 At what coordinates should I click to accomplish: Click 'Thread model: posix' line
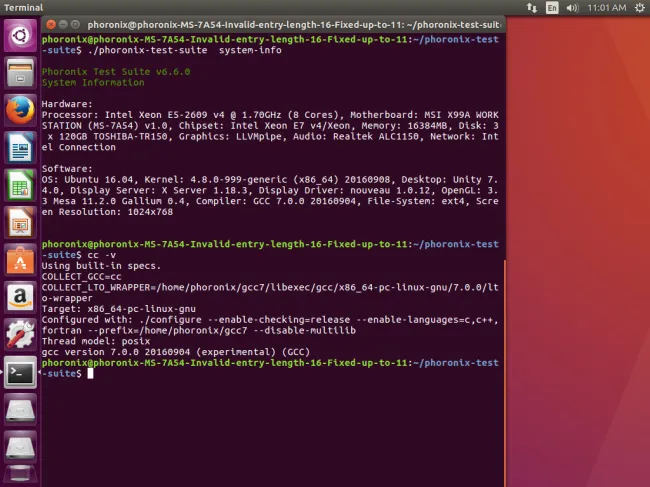coord(96,341)
